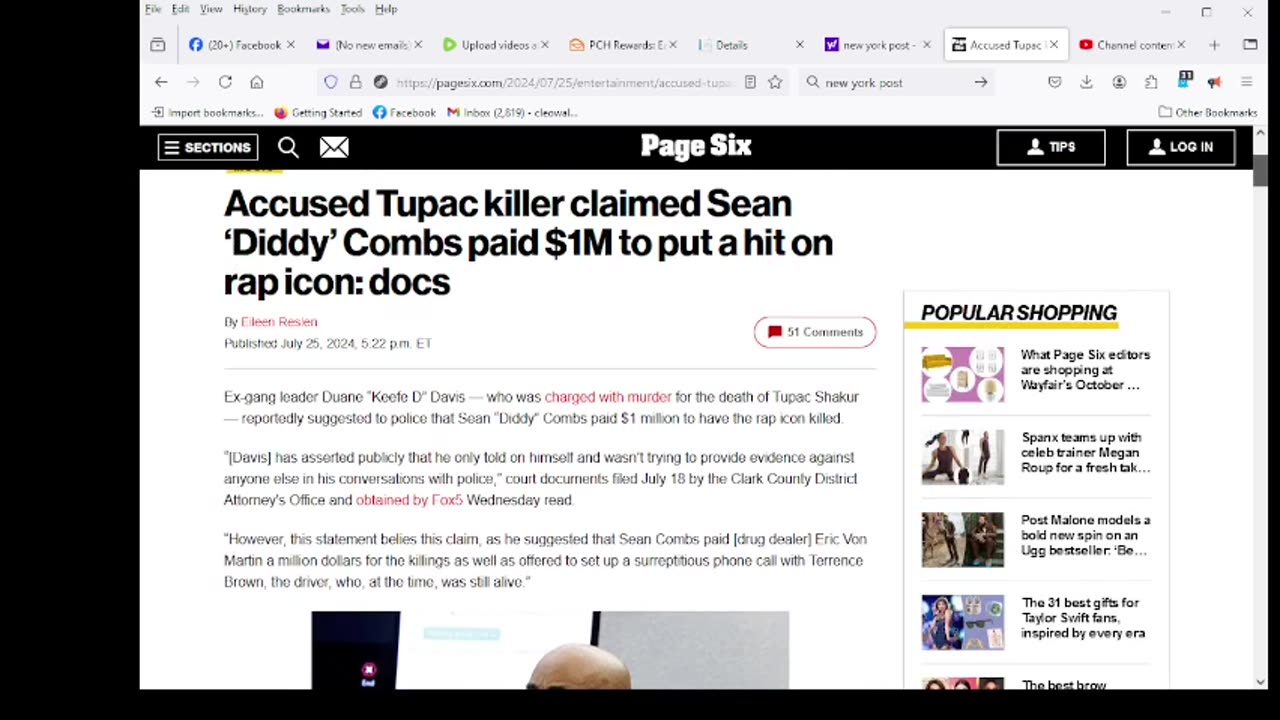Switch to the PCH Rewards tab

click(624, 45)
